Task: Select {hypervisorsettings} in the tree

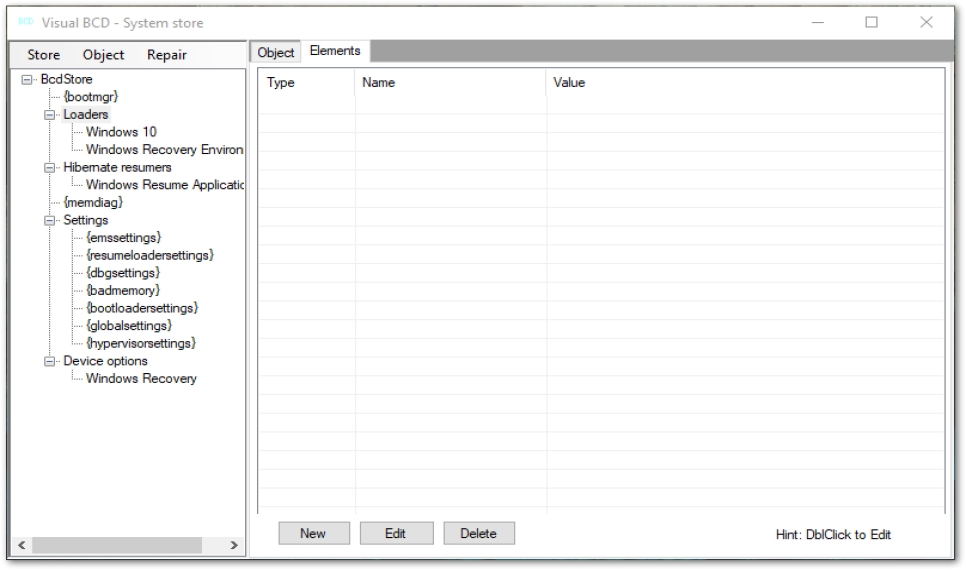Action: click(x=140, y=344)
